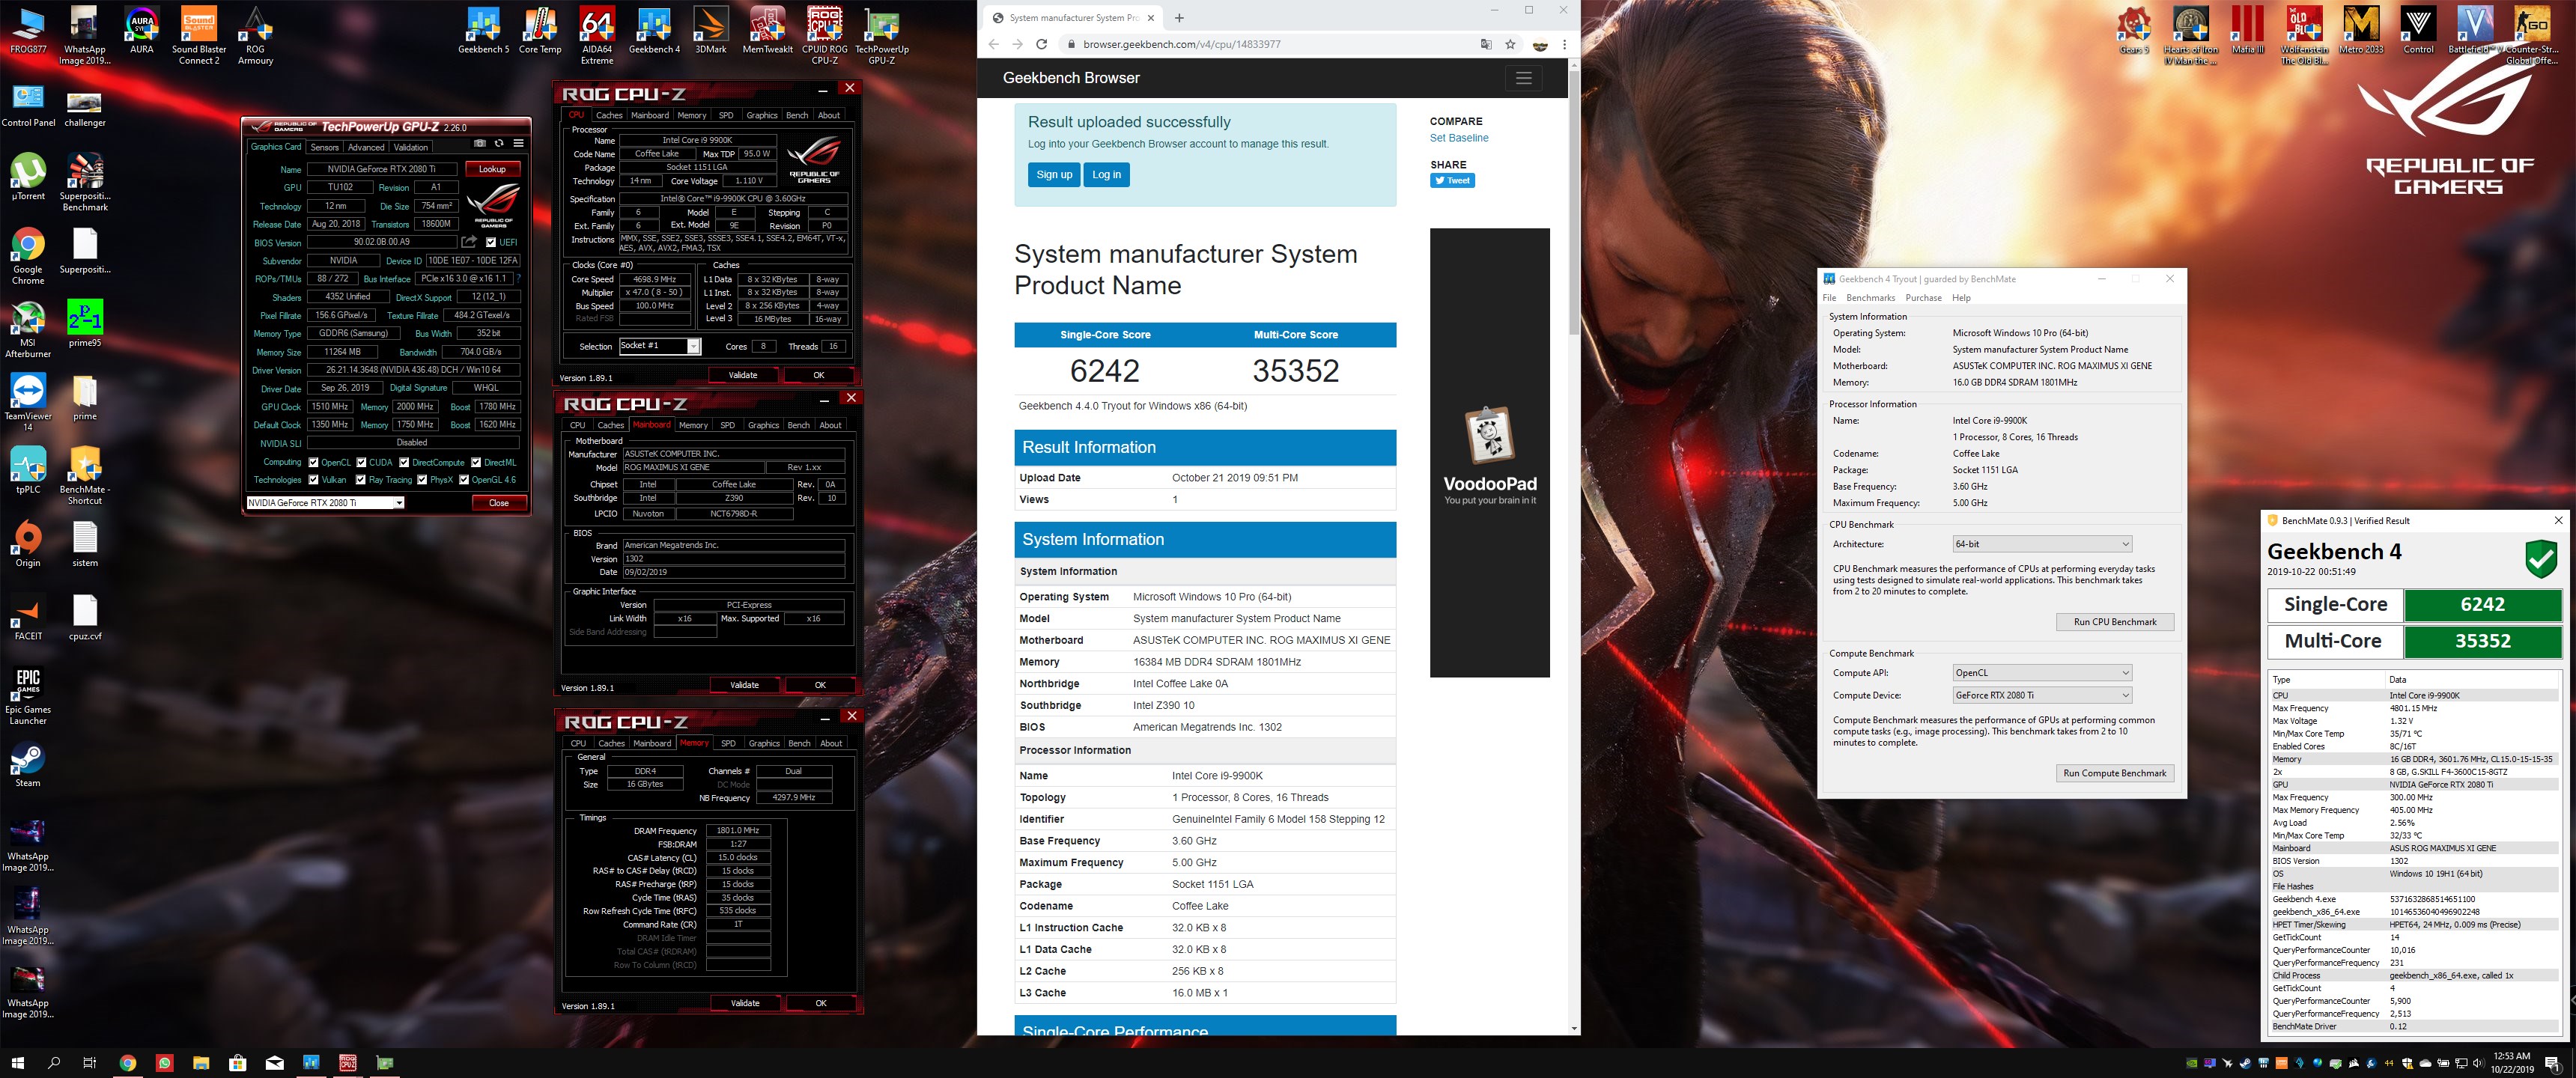Toggle the Vulkan checkbox in GPU-Z

[314, 480]
